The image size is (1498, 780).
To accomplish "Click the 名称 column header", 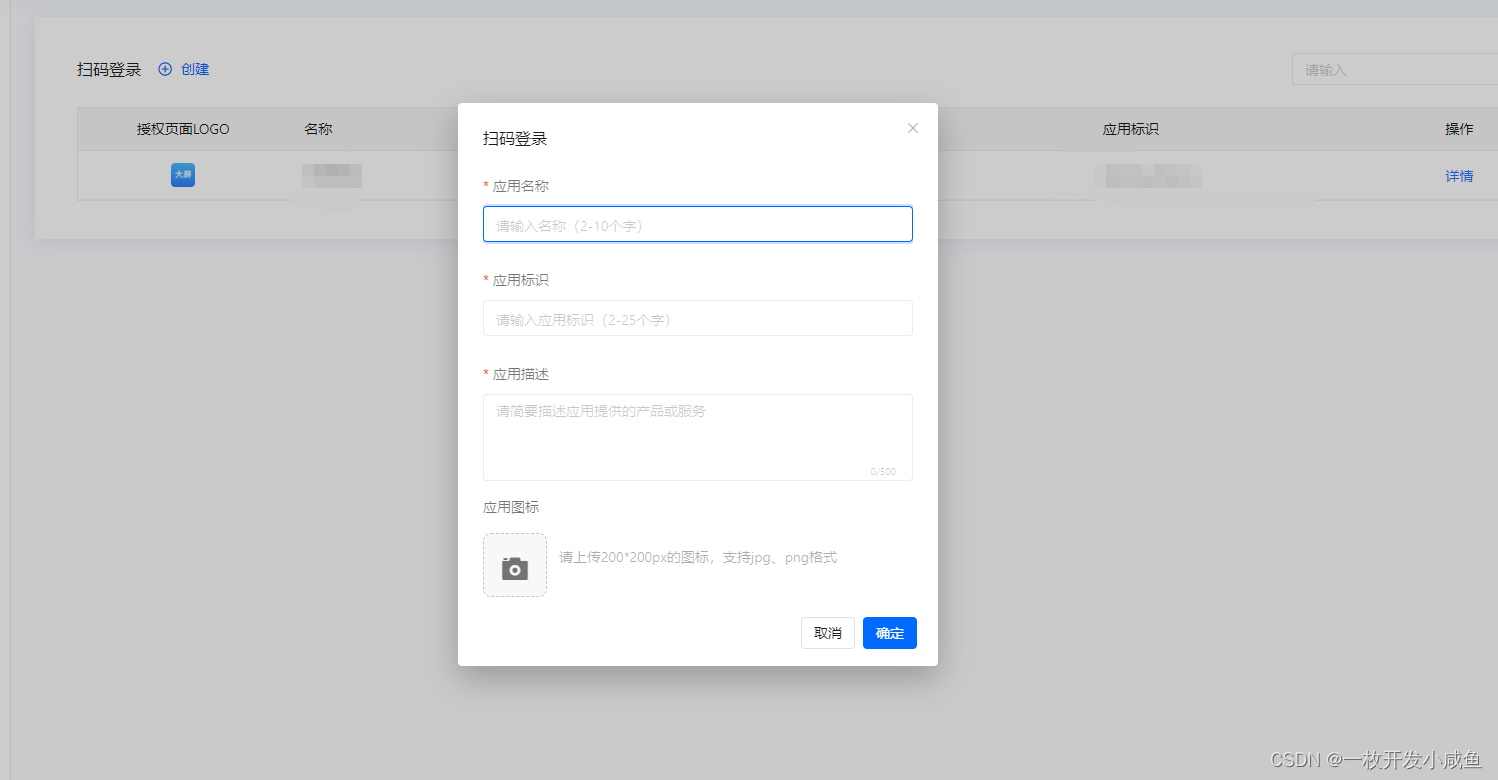I will point(318,129).
